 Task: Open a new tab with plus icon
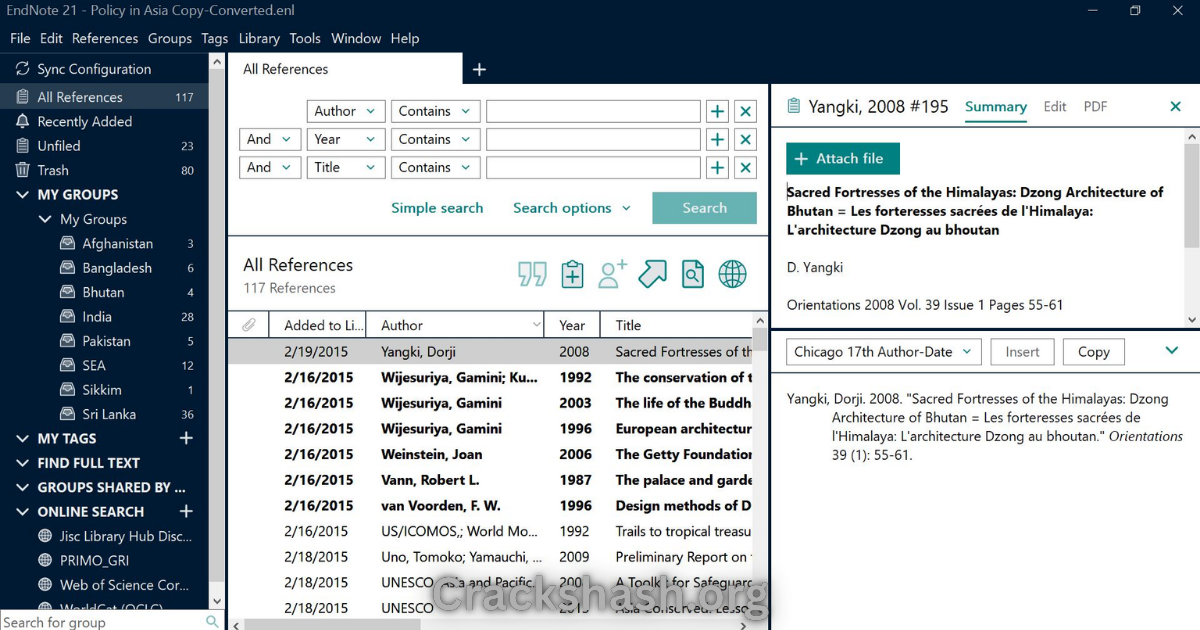click(479, 69)
